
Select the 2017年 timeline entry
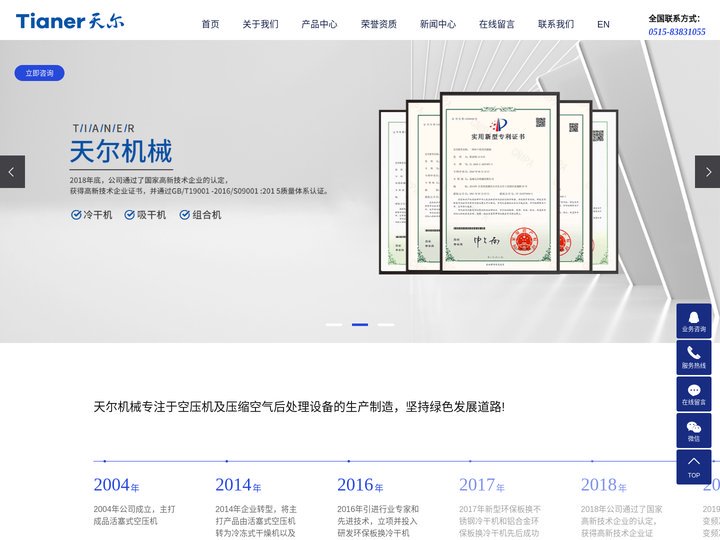(x=482, y=485)
